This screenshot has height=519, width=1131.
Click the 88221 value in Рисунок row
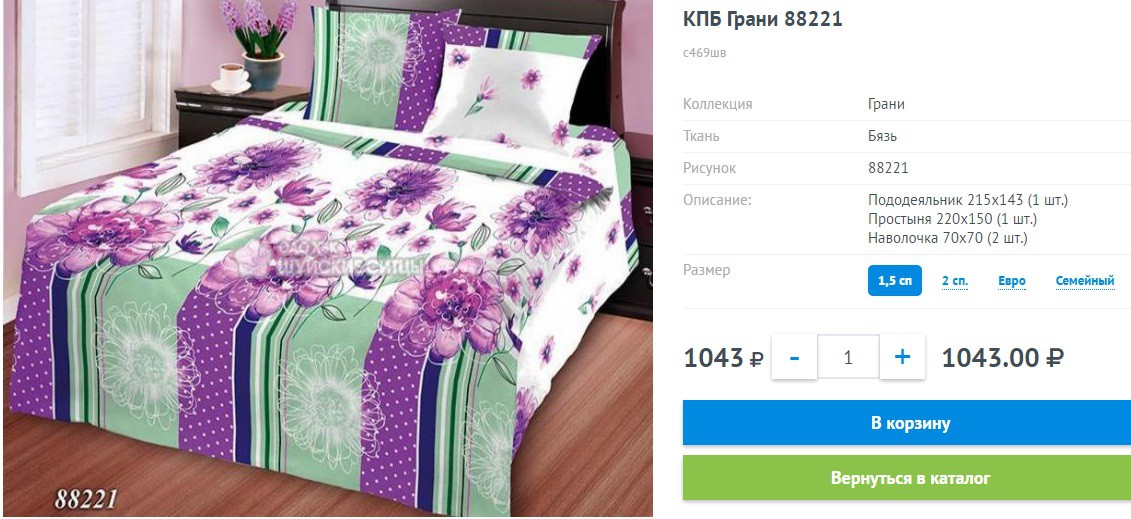(x=888, y=169)
